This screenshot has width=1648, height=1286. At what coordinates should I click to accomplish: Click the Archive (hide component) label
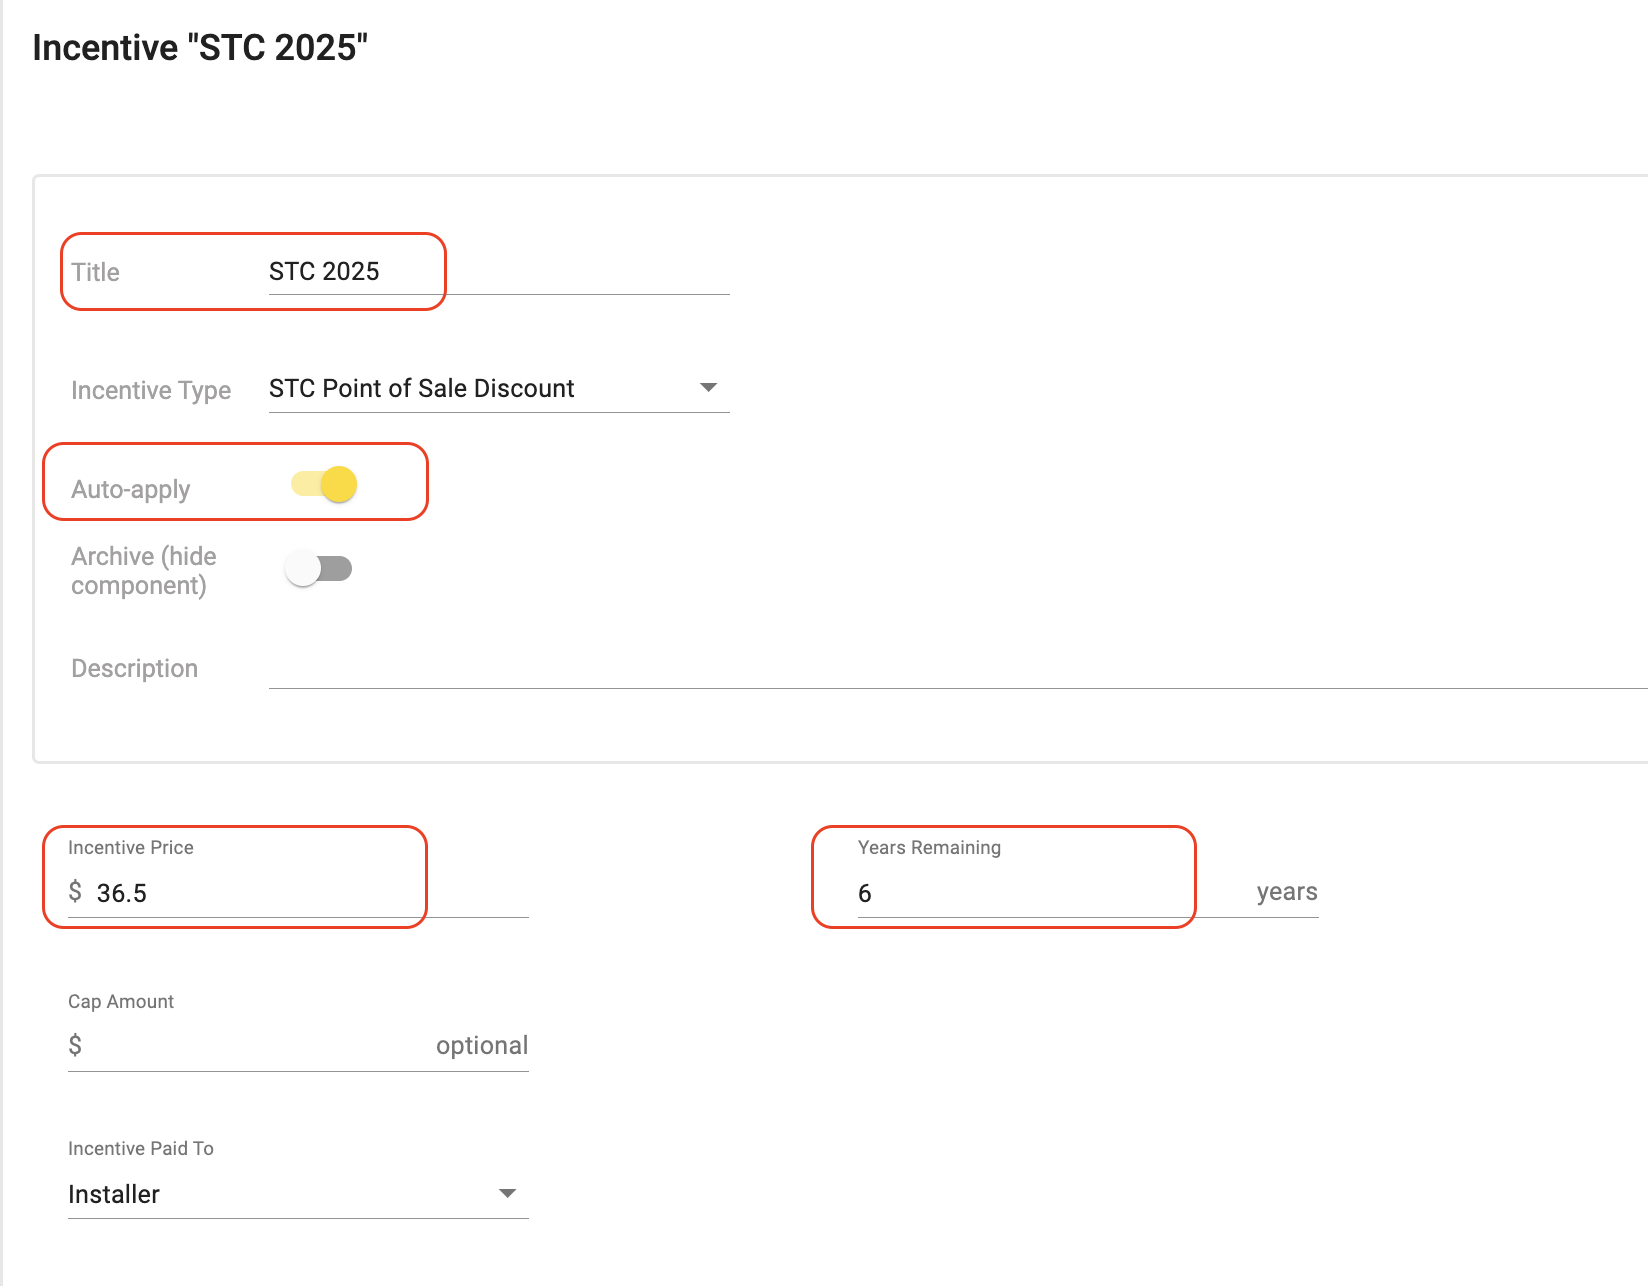click(x=144, y=570)
